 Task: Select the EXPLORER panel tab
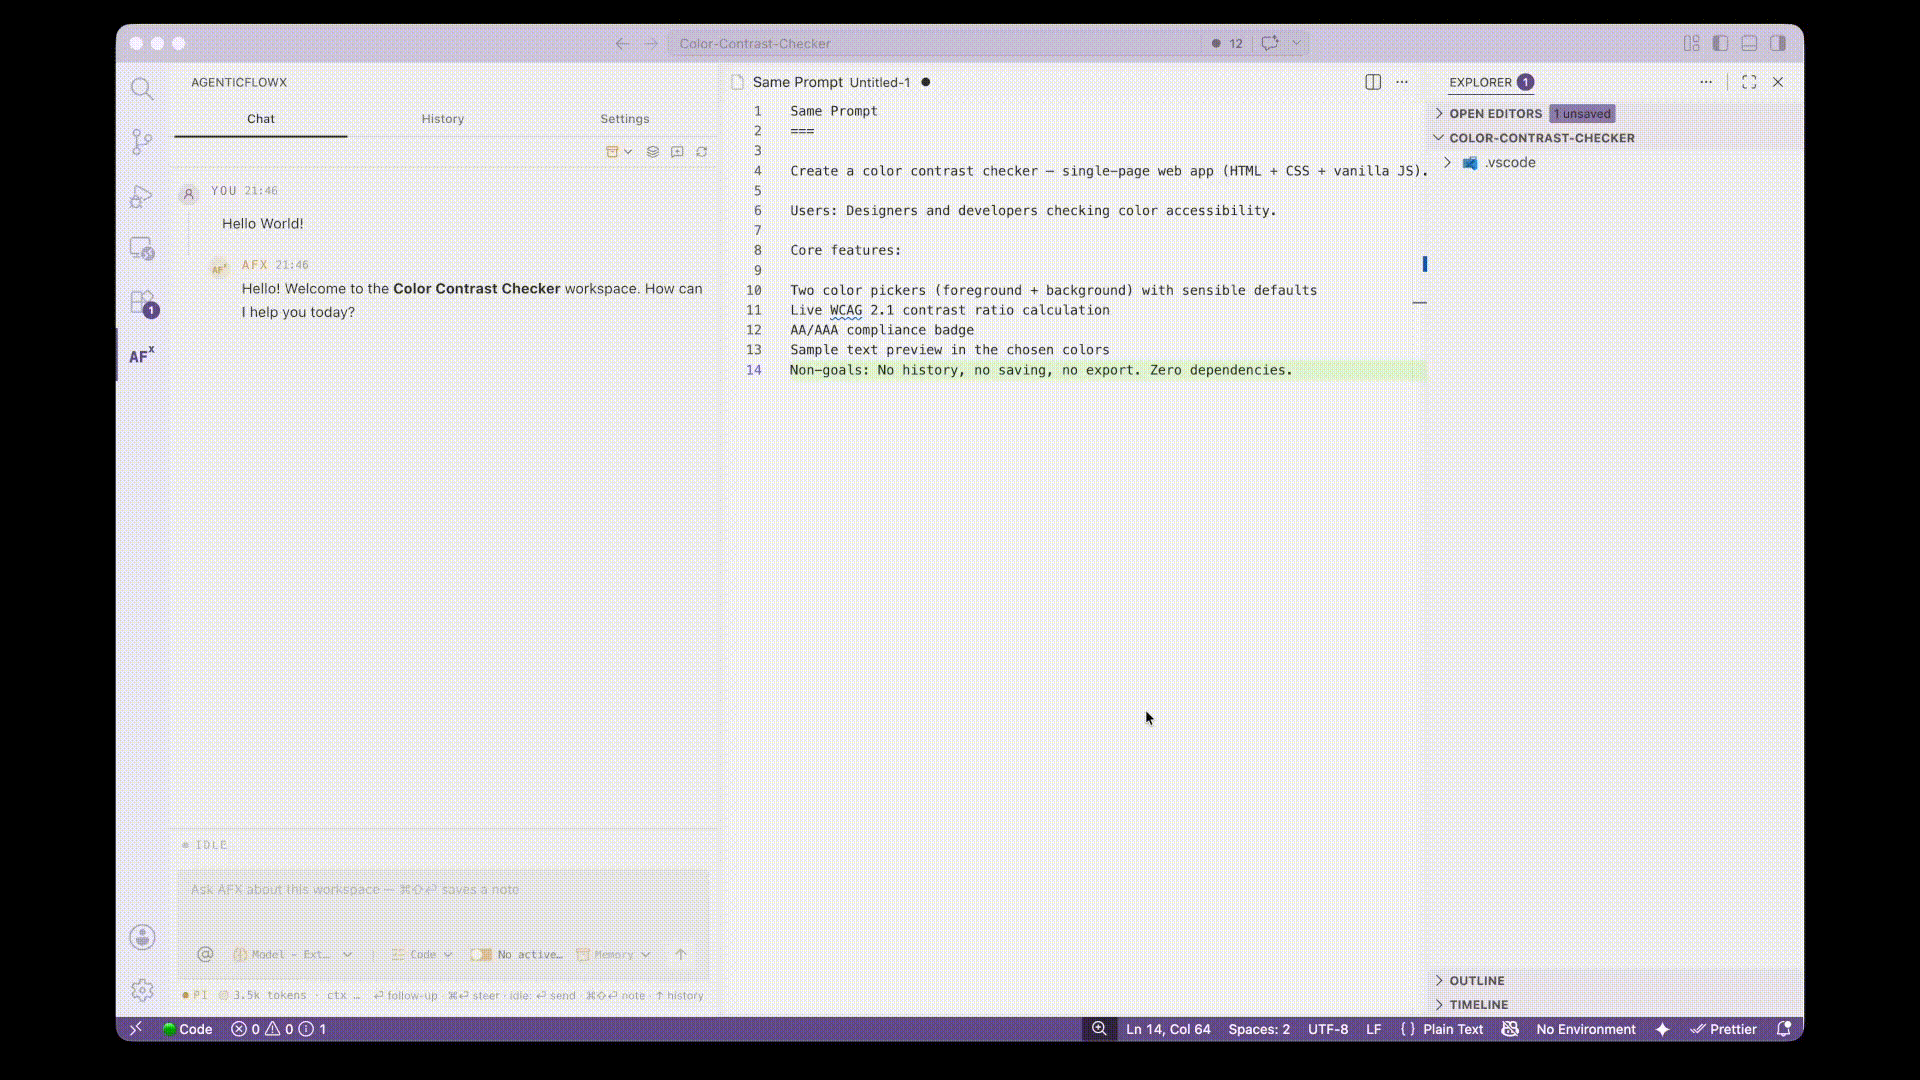(1491, 82)
